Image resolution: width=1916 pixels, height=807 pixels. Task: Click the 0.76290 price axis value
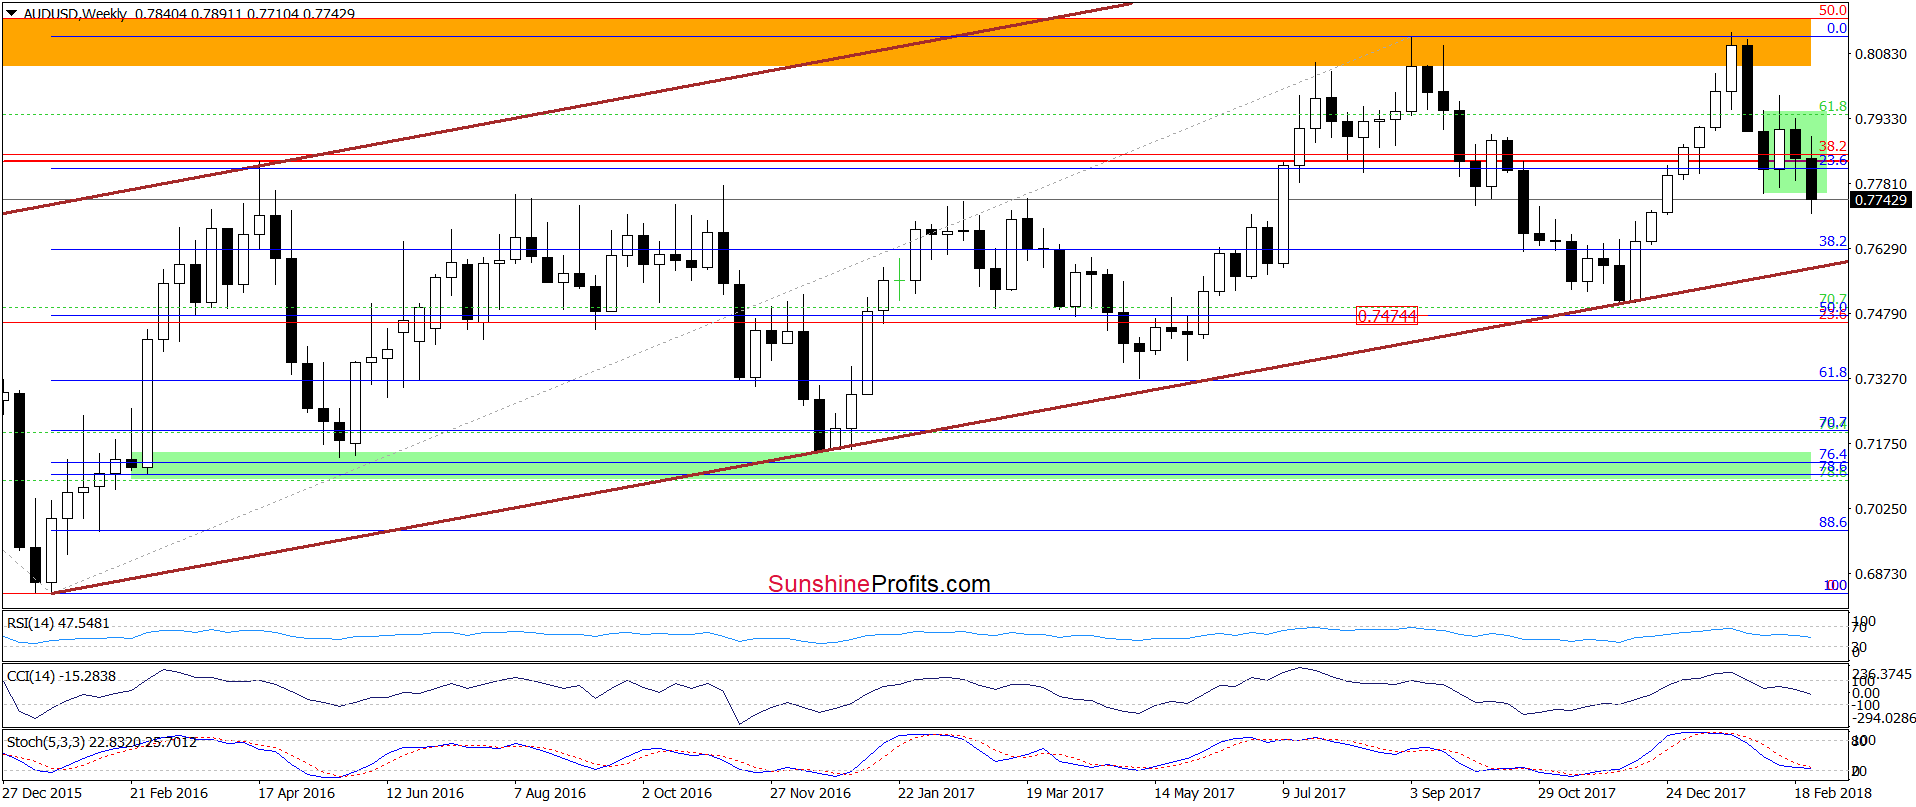[x=1881, y=249]
